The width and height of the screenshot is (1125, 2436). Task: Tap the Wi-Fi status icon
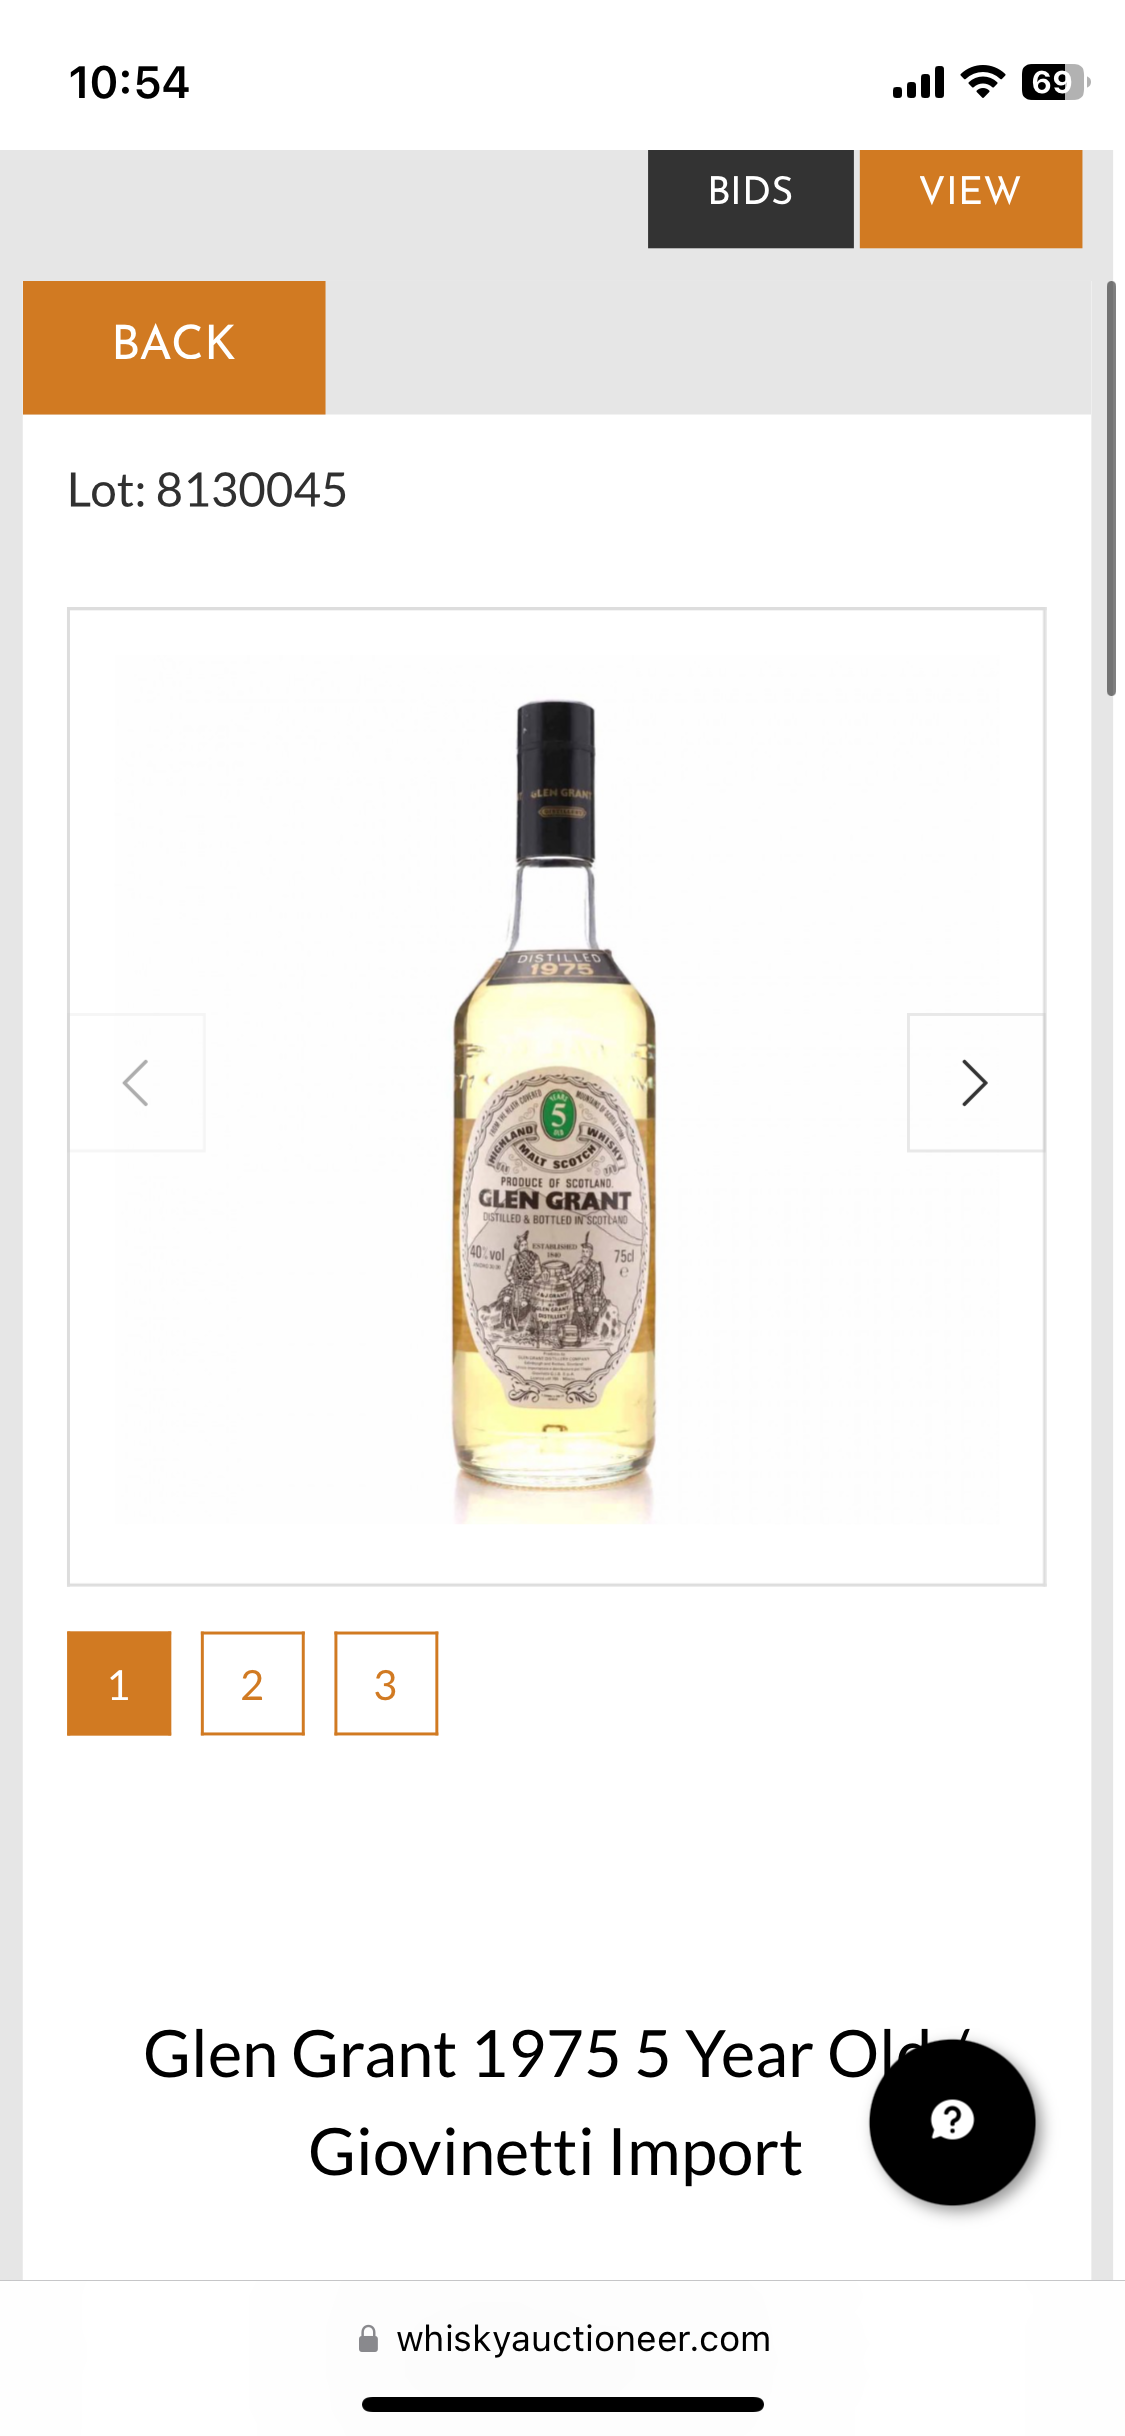(982, 82)
